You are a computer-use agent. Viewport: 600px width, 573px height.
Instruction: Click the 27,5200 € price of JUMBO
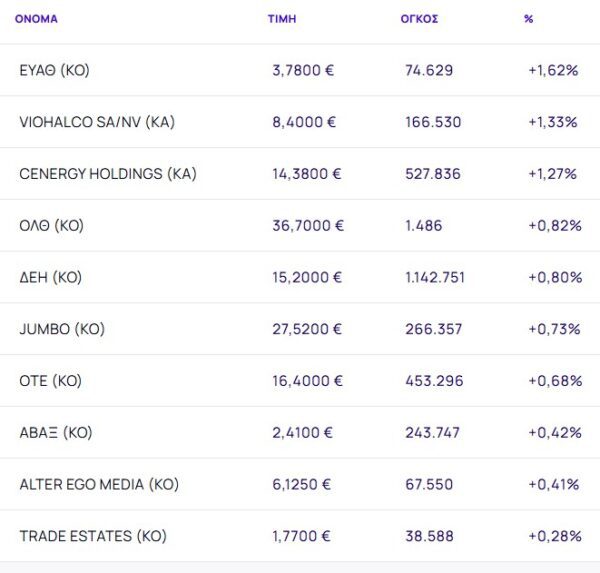(x=307, y=329)
